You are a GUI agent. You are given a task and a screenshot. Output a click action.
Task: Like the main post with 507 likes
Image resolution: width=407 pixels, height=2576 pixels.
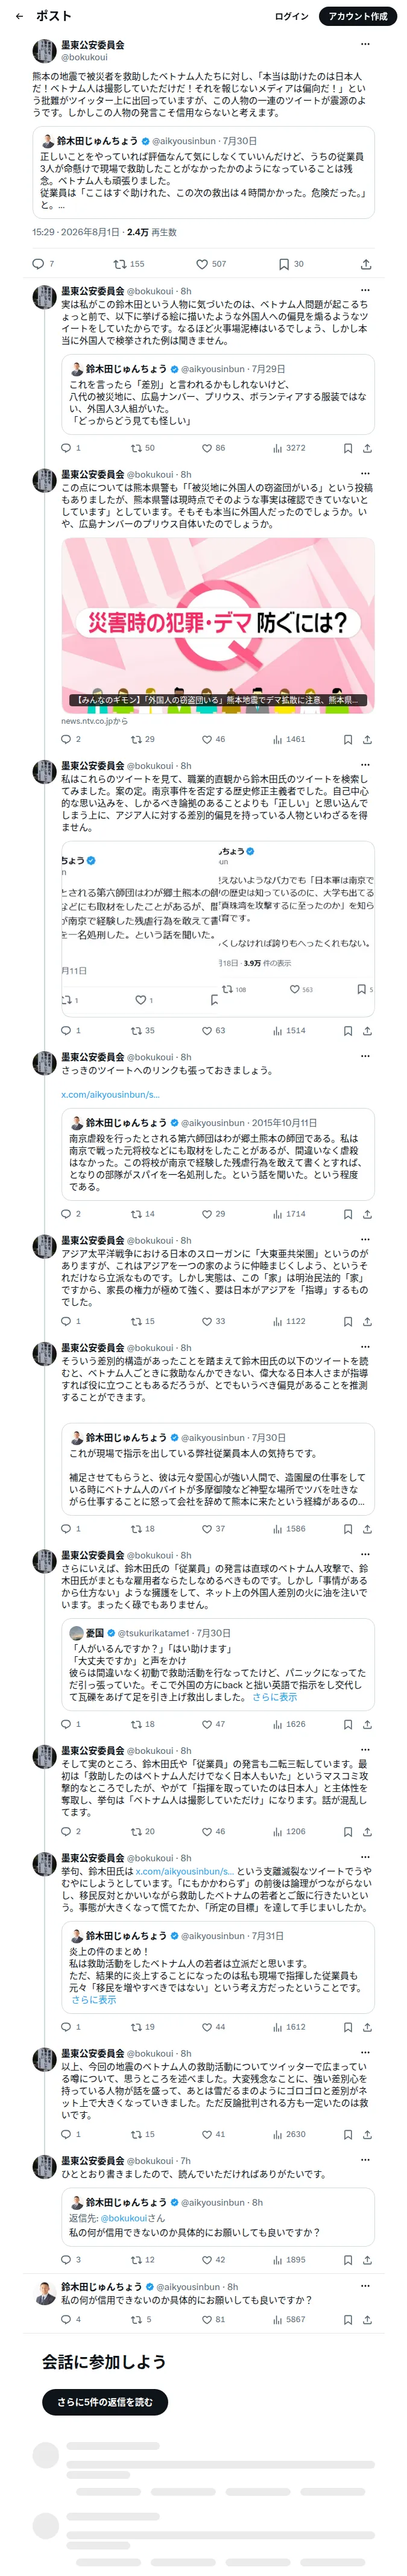(x=211, y=264)
